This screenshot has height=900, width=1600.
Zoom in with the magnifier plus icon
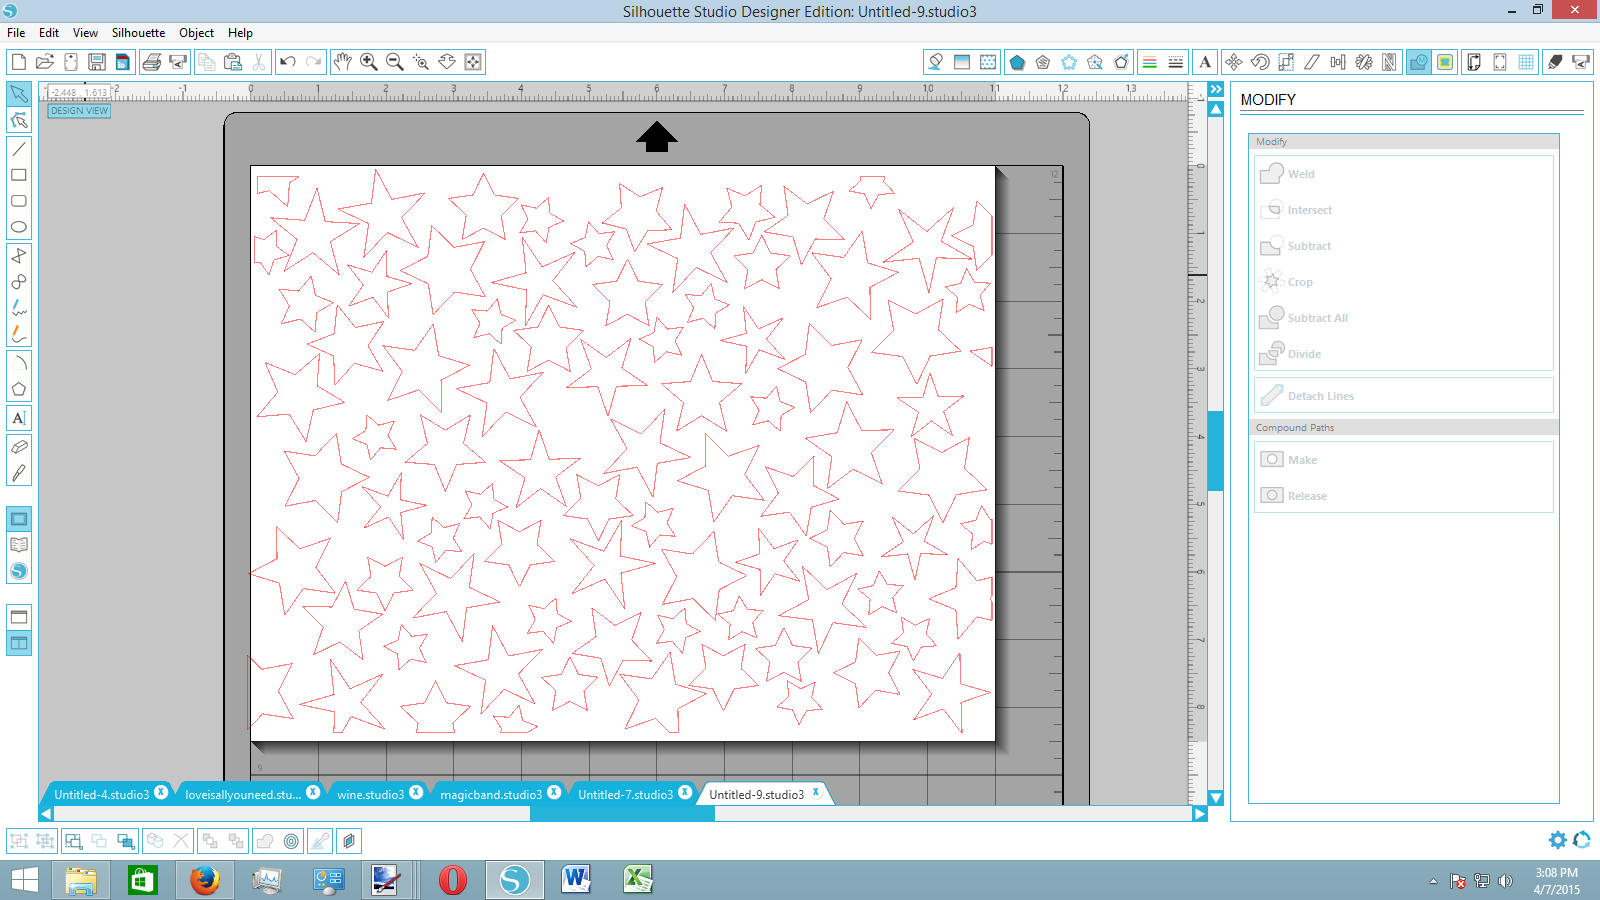pos(369,62)
